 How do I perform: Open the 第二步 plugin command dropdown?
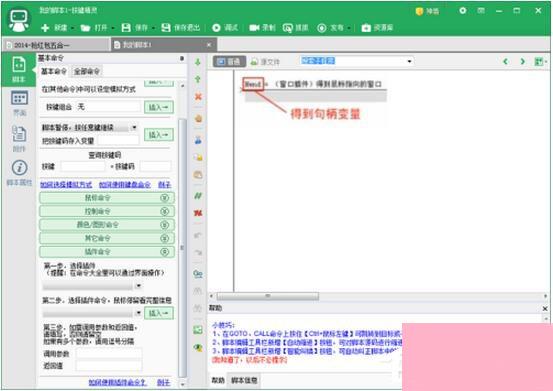click(x=139, y=313)
